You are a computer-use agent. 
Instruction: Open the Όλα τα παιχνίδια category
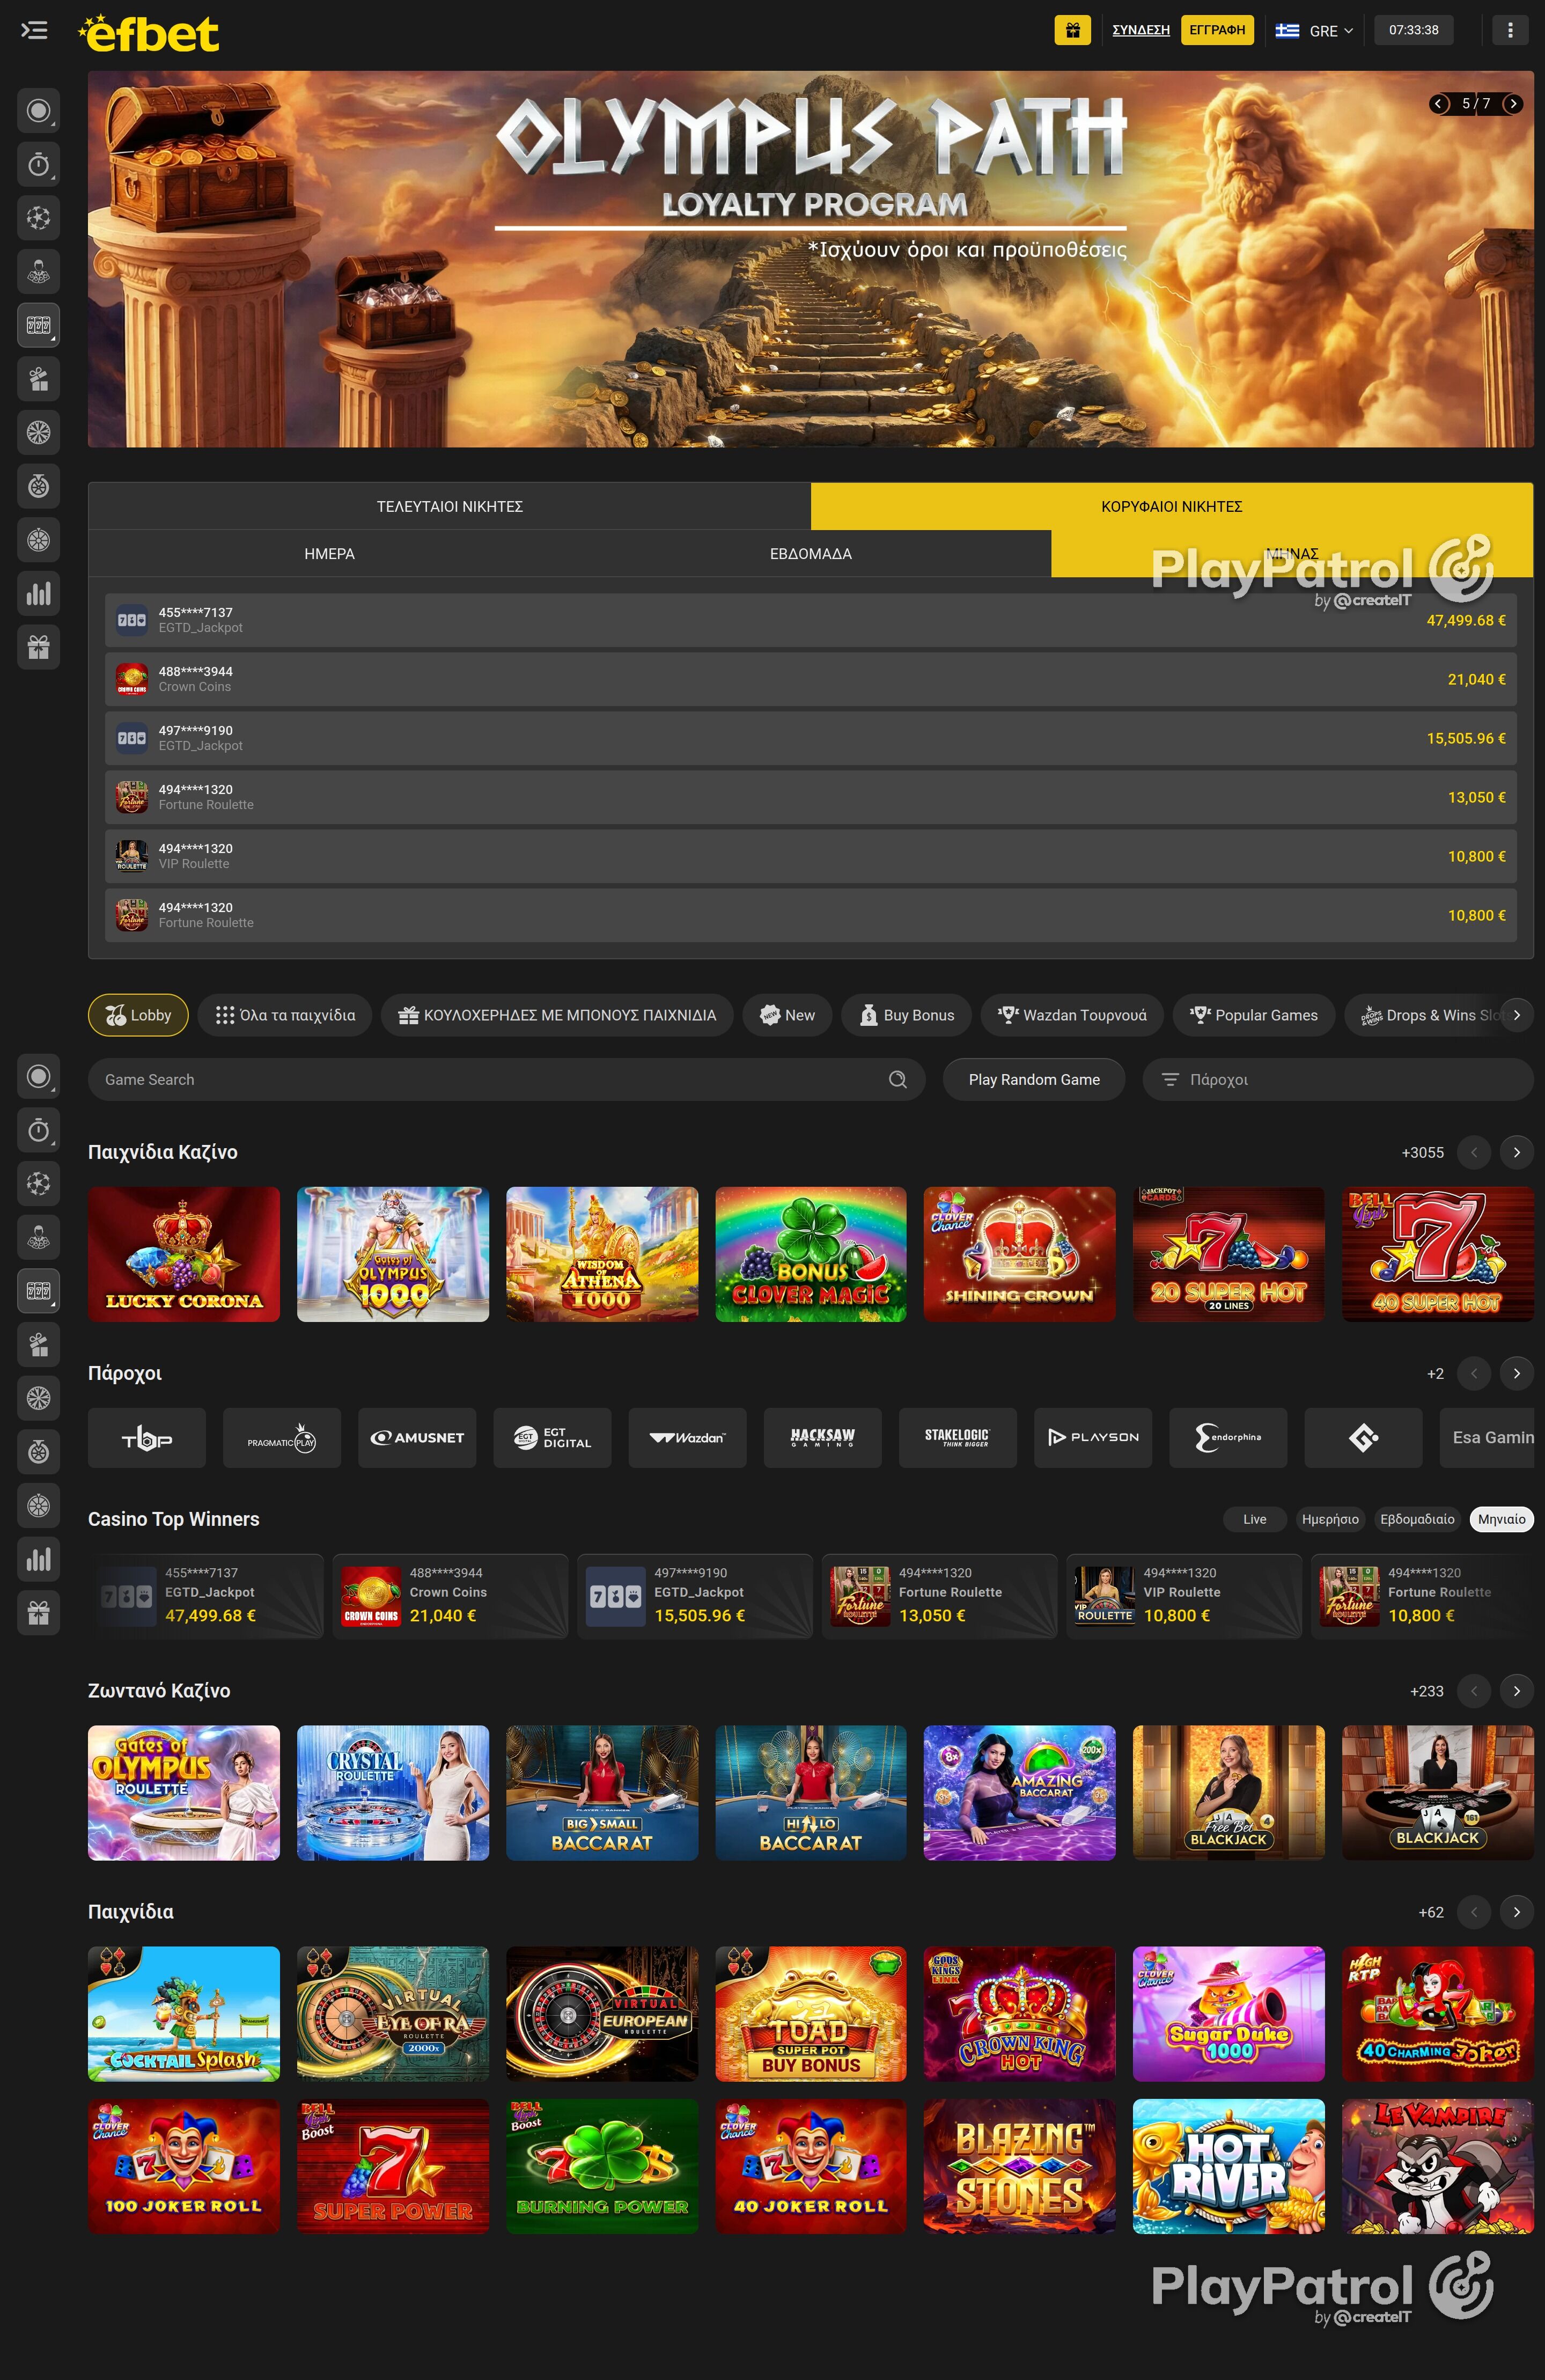coord(285,1015)
